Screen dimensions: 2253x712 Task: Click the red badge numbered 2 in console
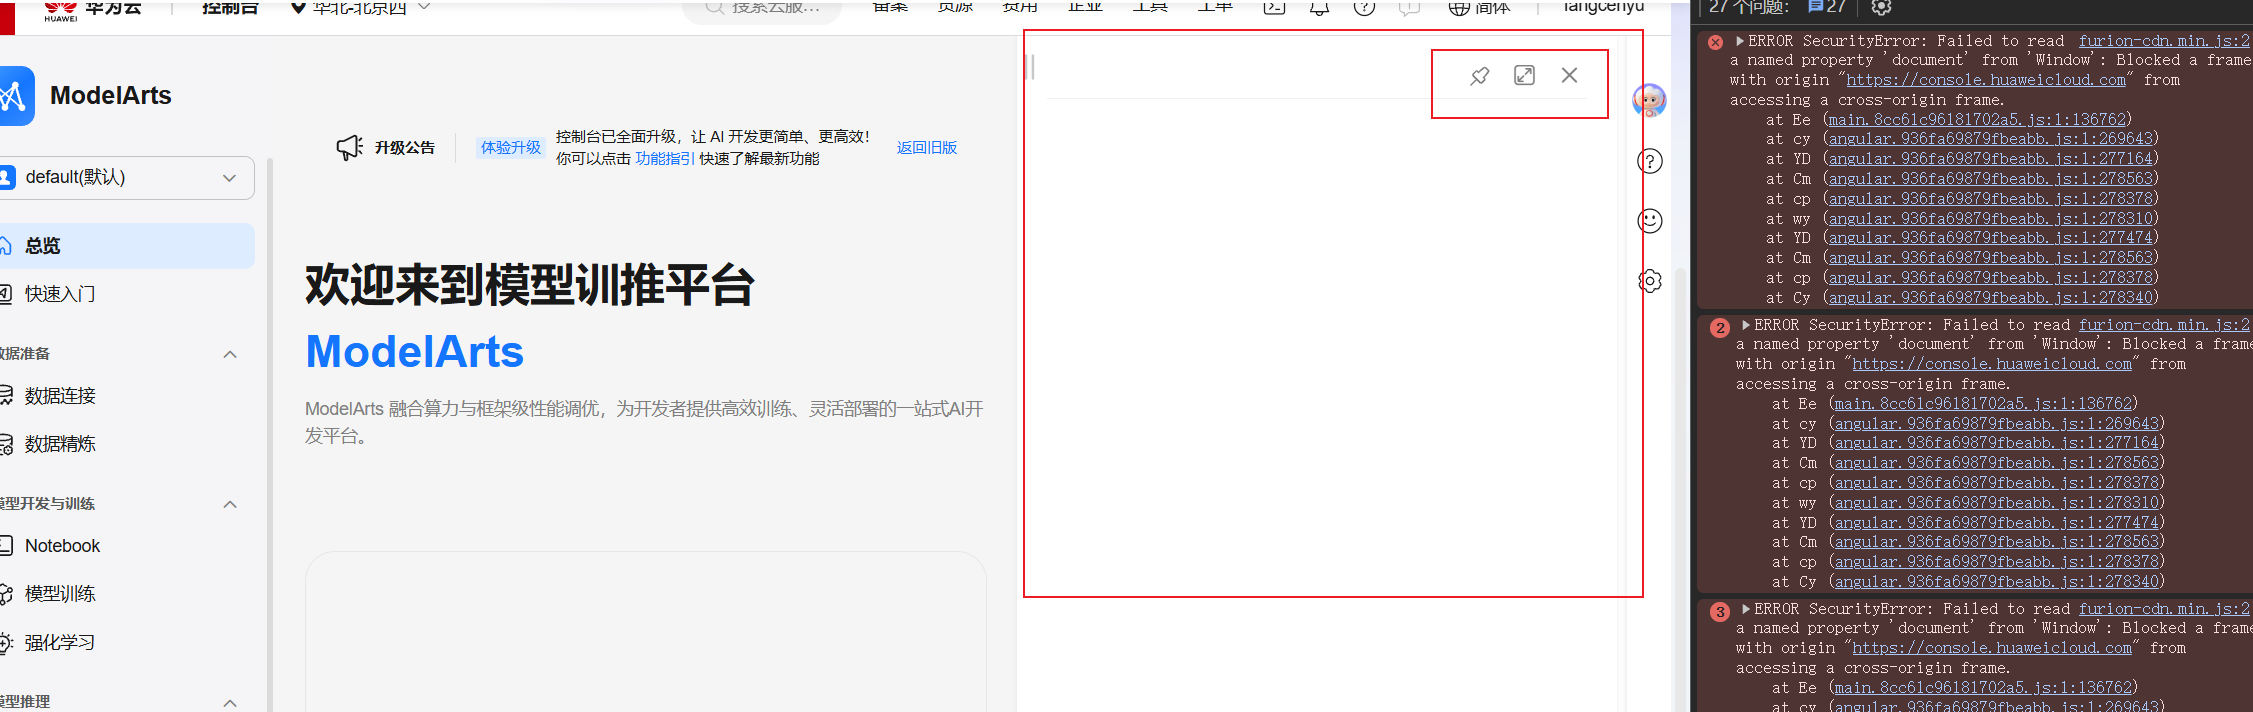pos(1719,328)
